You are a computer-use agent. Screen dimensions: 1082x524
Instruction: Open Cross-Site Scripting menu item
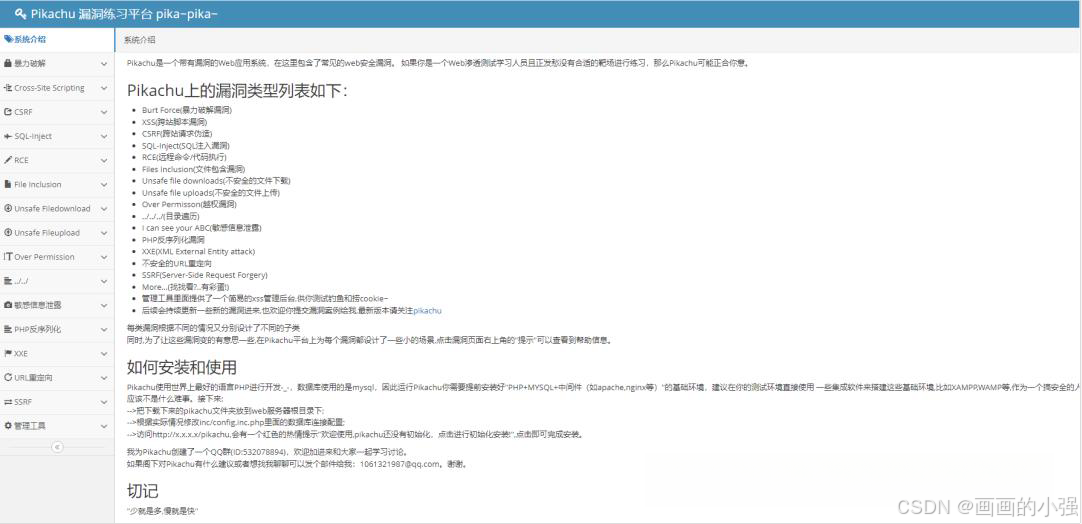pyautogui.click(x=57, y=88)
